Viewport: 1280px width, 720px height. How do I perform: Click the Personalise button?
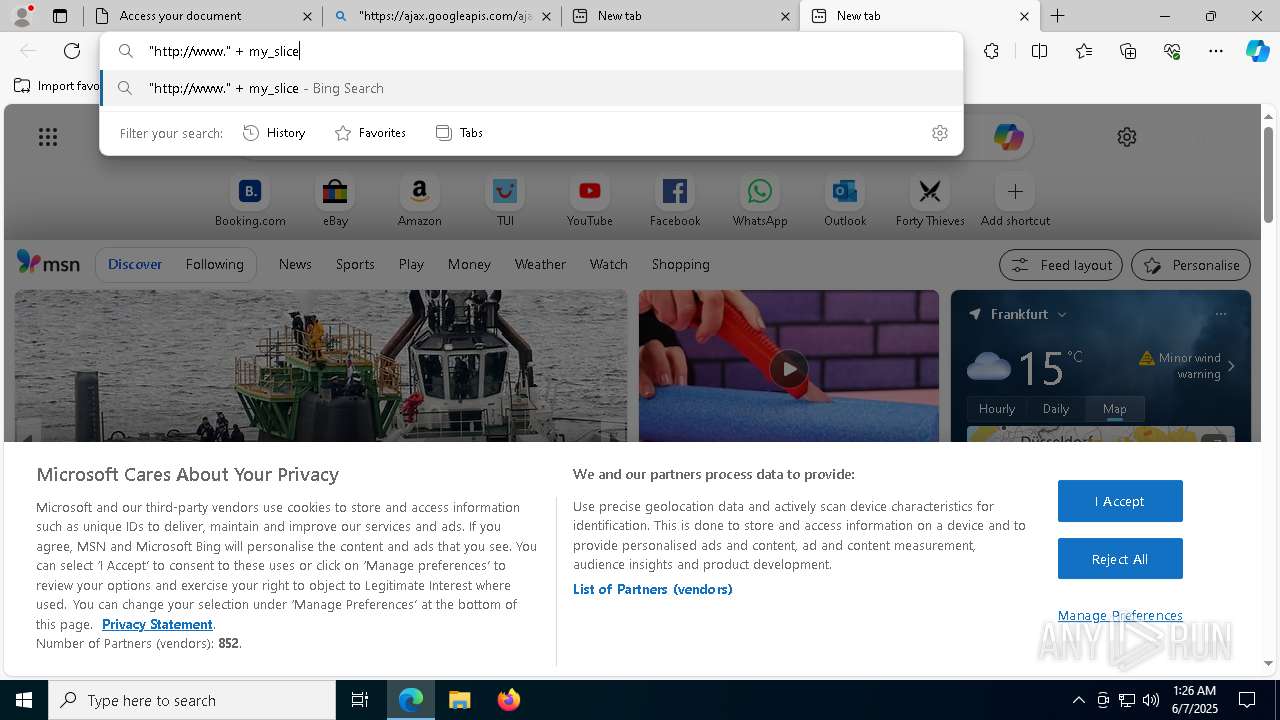click(x=1191, y=265)
